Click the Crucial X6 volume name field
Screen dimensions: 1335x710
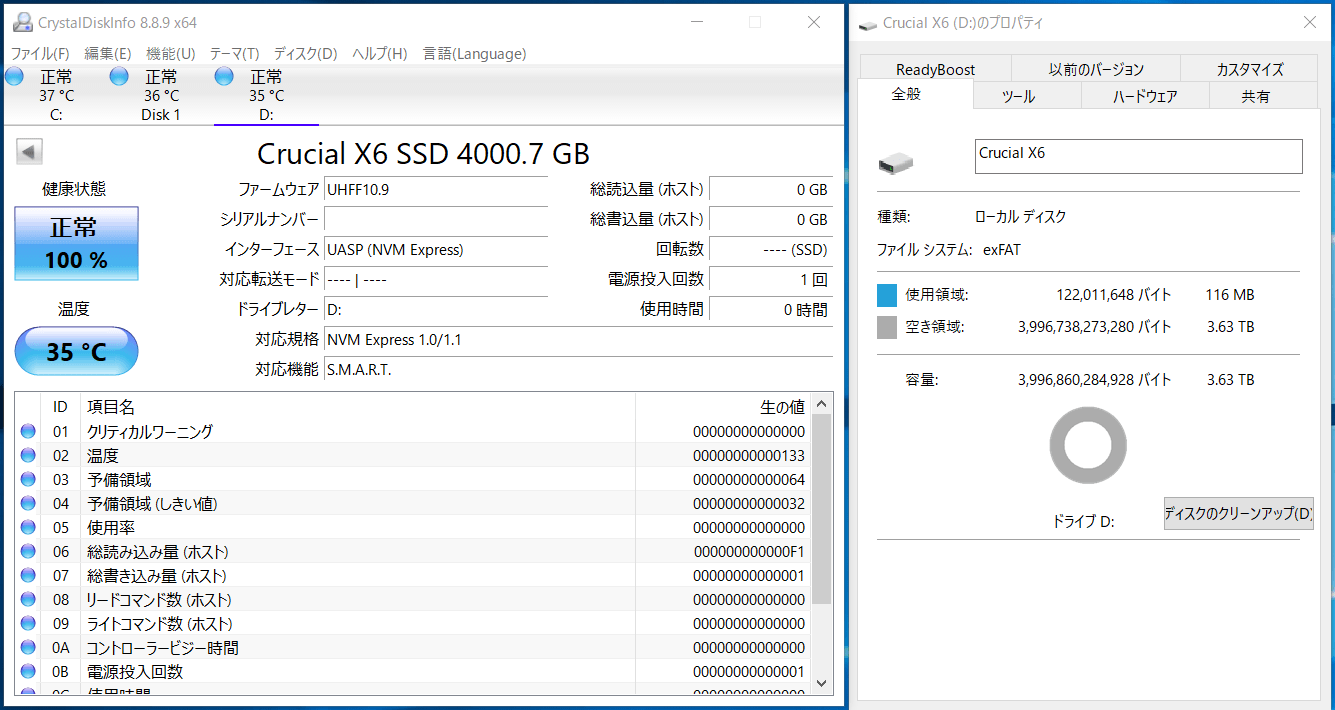click(x=1138, y=156)
